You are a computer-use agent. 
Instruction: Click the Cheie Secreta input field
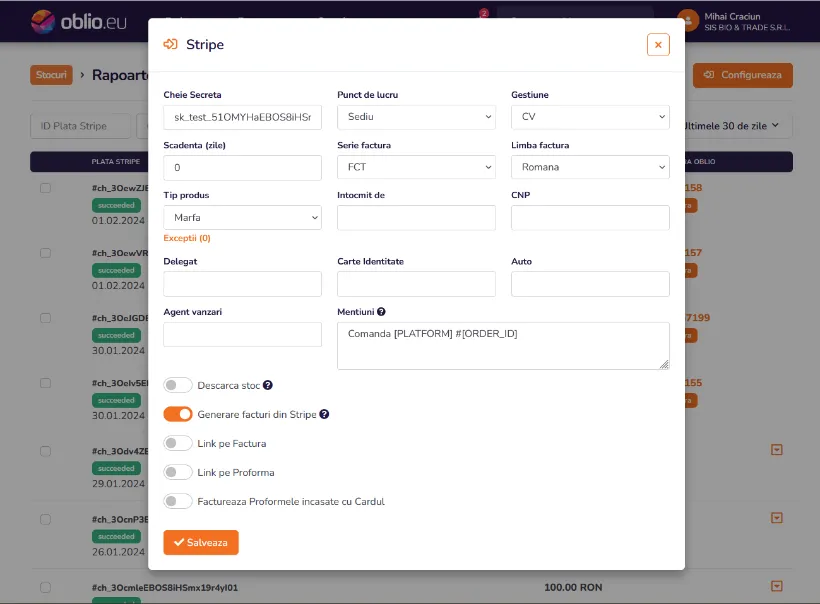242,117
